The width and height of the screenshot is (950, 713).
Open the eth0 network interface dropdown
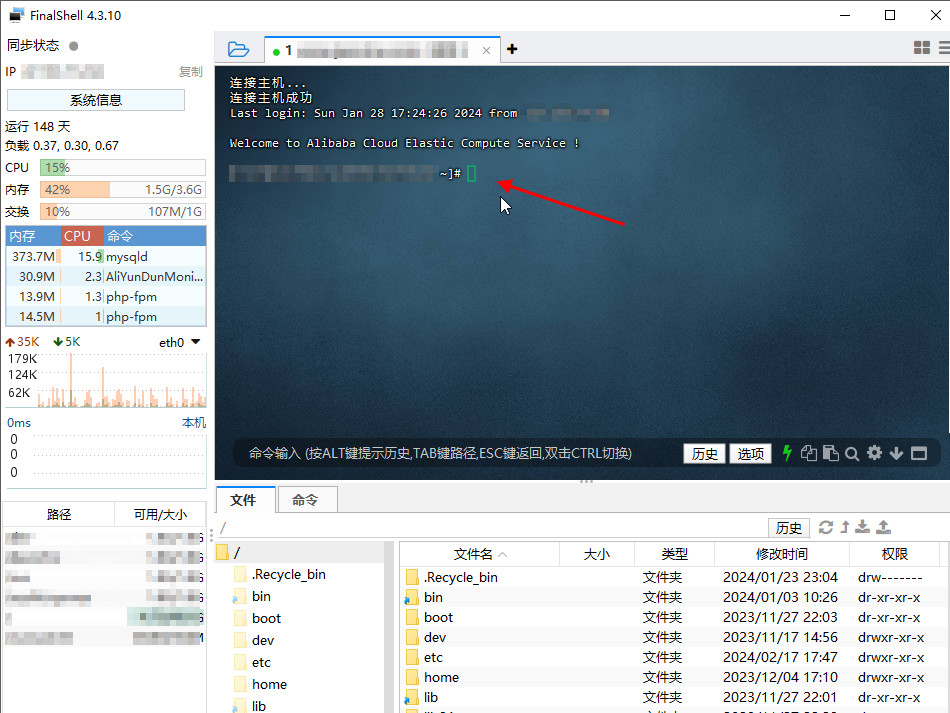(195, 342)
